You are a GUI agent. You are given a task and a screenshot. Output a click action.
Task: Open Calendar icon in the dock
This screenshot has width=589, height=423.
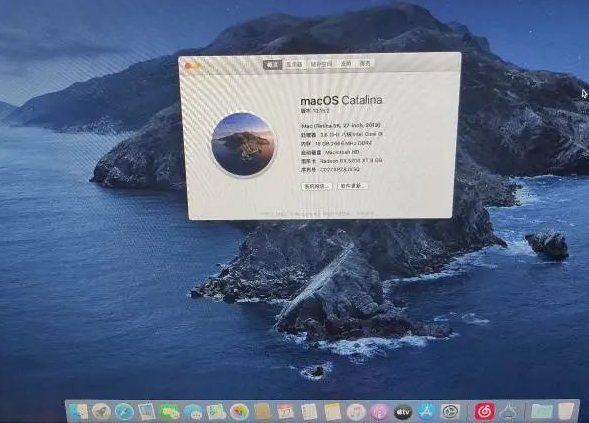(286, 412)
